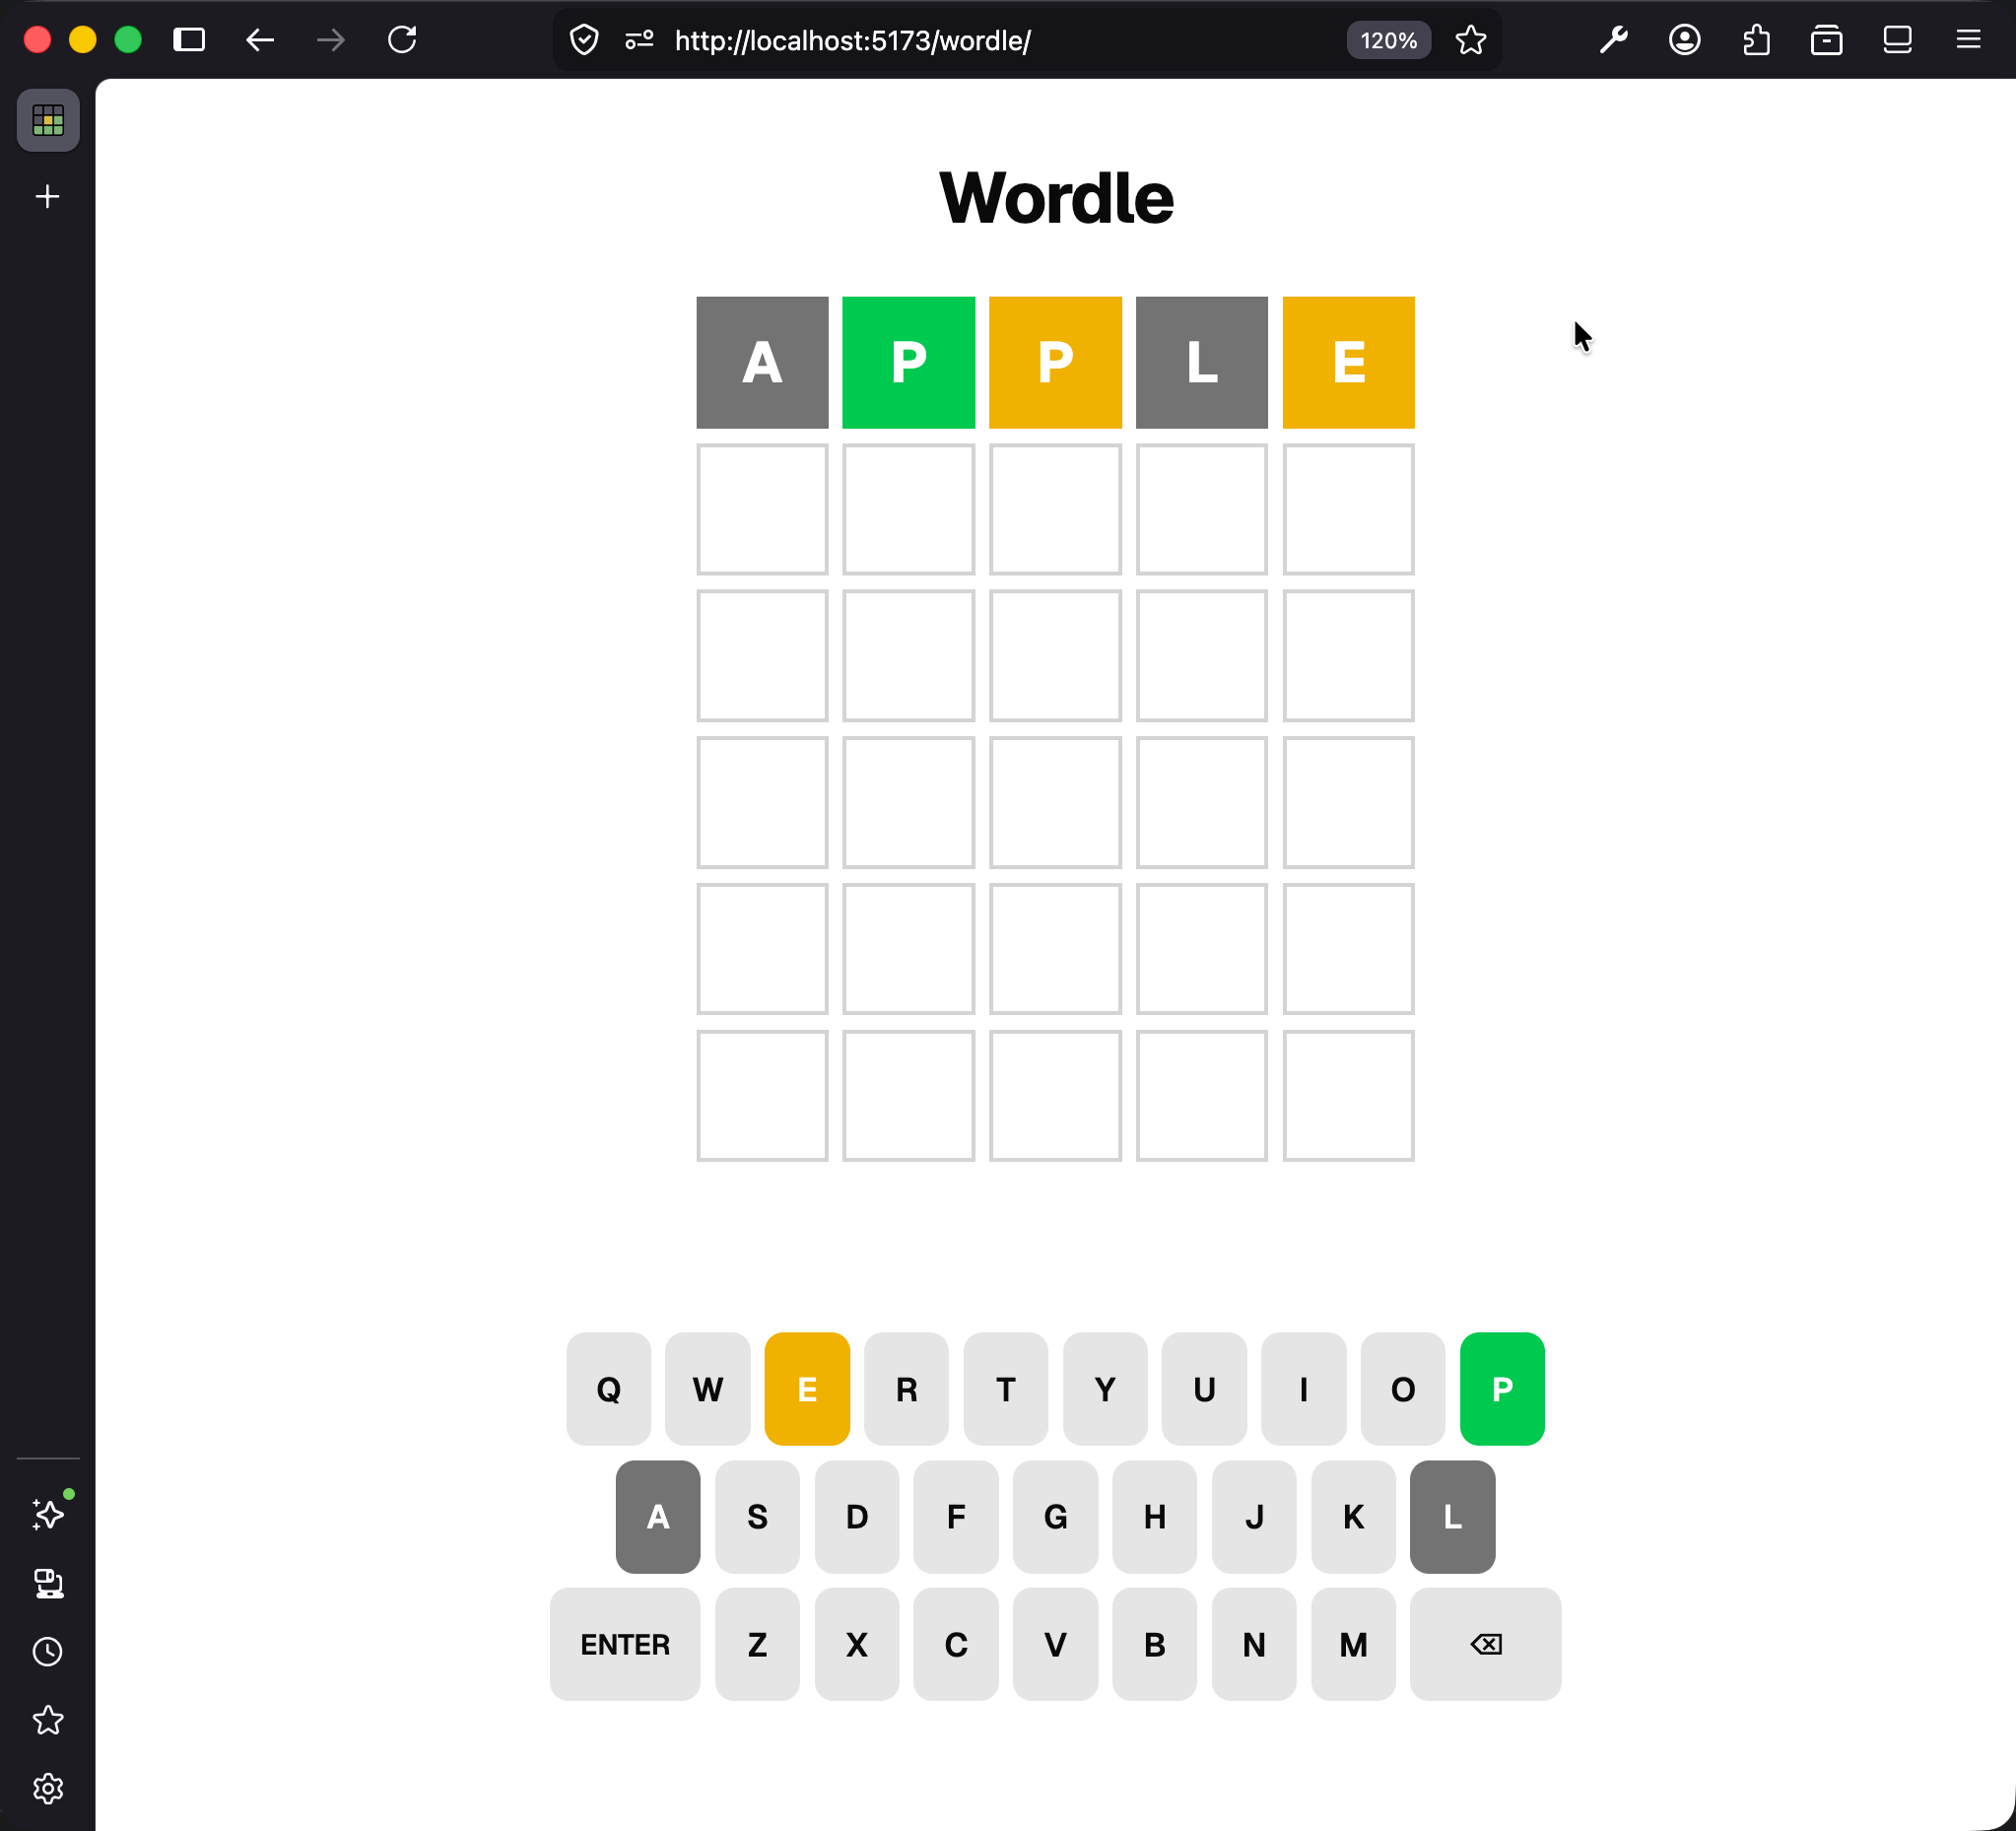Click the yellow P tile in first row
This screenshot has width=2016, height=1831.
click(1055, 362)
